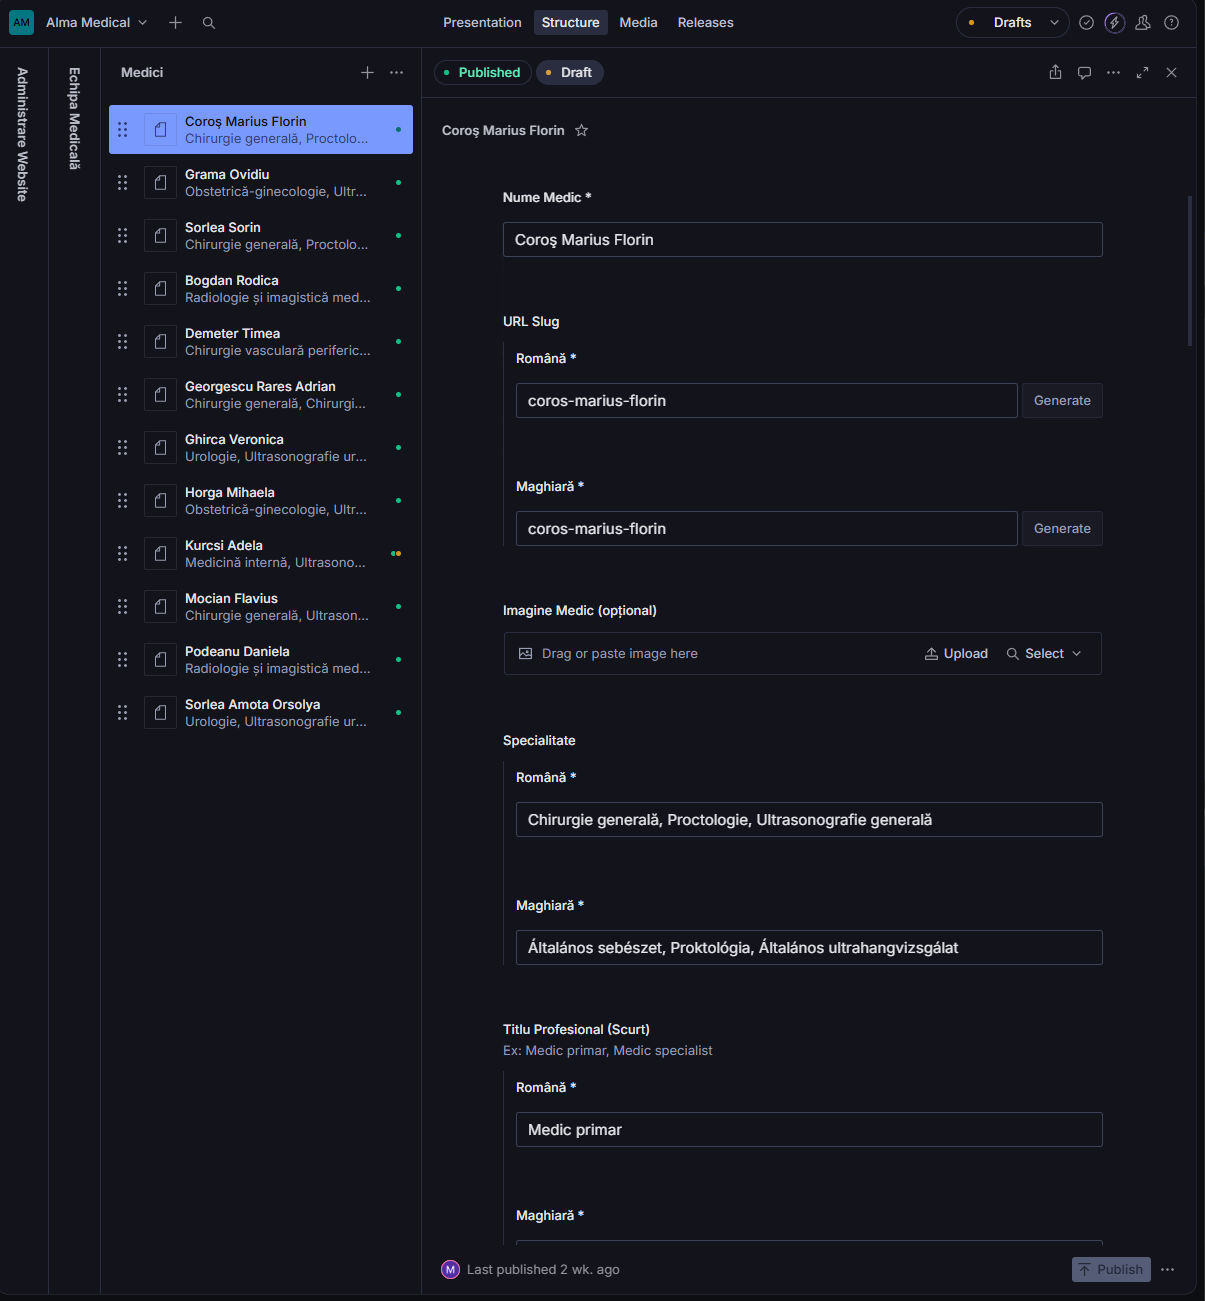The height and width of the screenshot is (1301, 1205).
Task: Open the Select image dropdown
Action: [1044, 654]
